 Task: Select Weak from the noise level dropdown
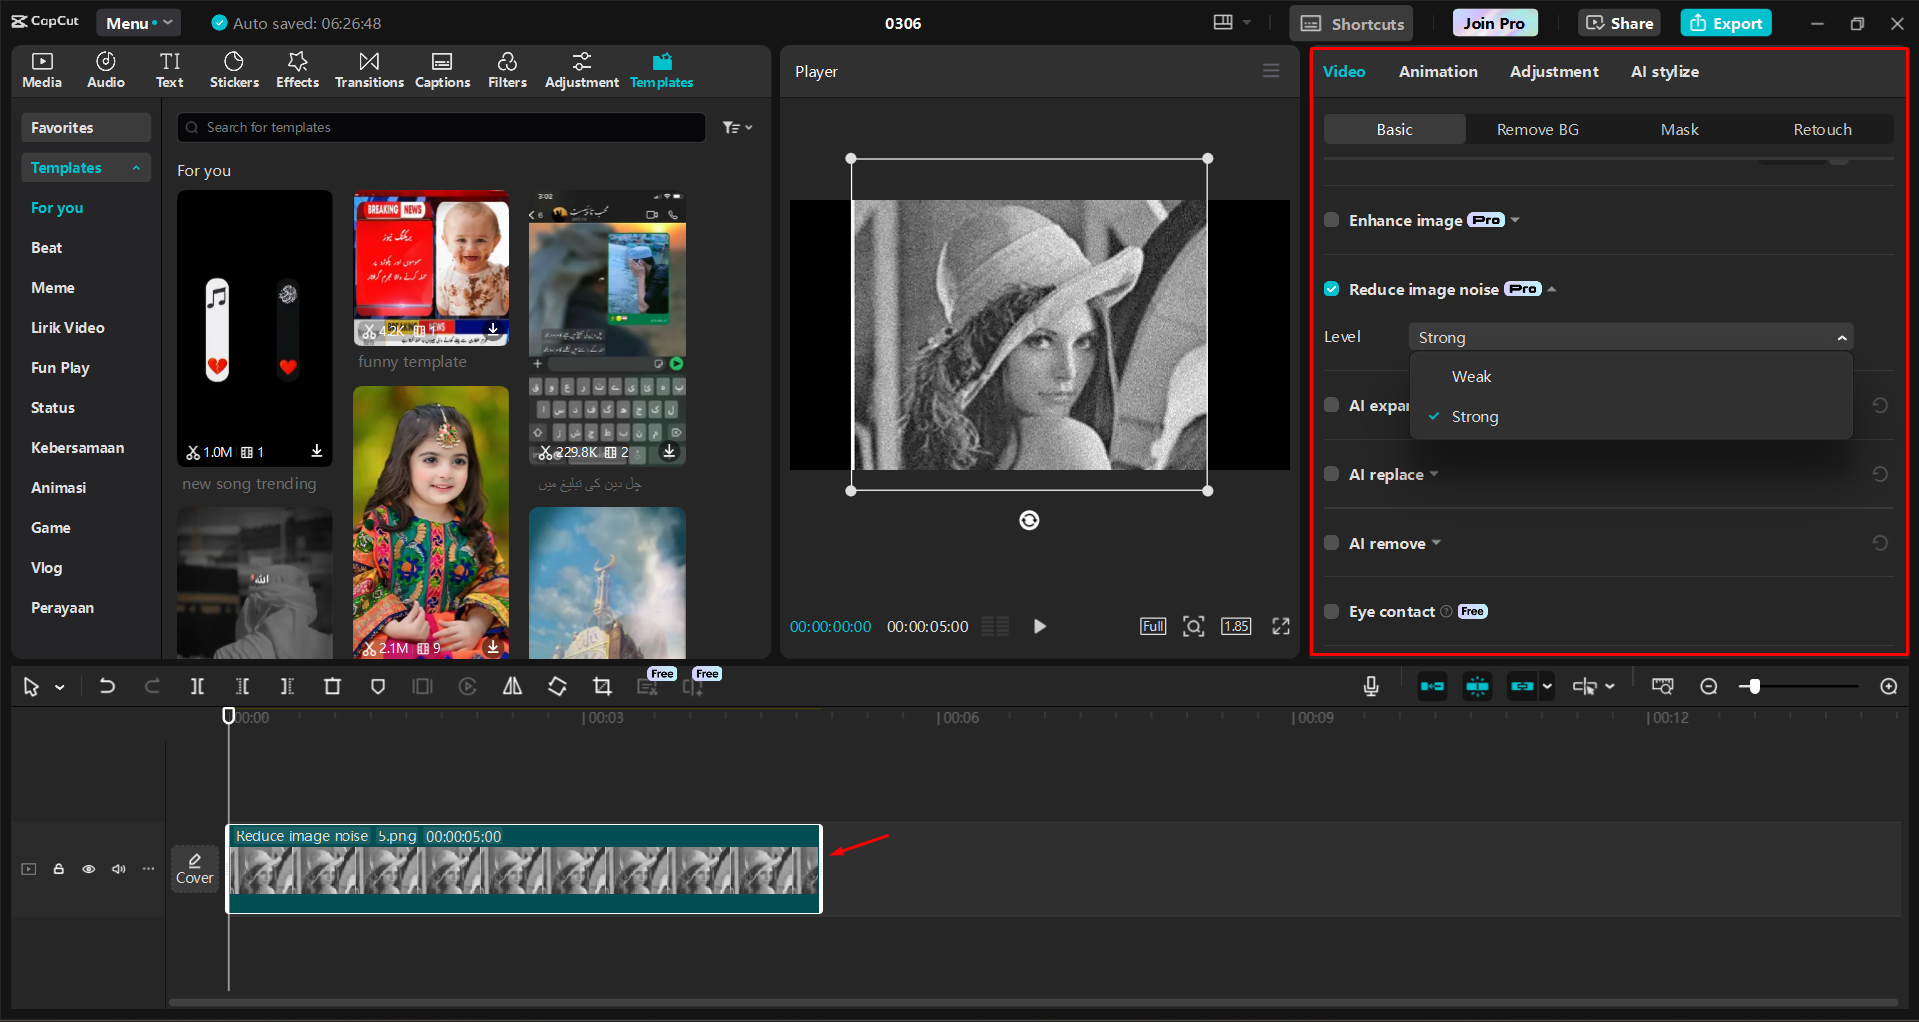click(x=1471, y=376)
